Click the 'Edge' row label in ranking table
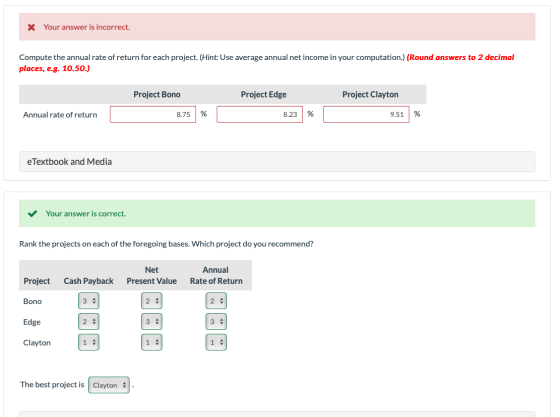The image size is (560, 417). click(32, 322)
